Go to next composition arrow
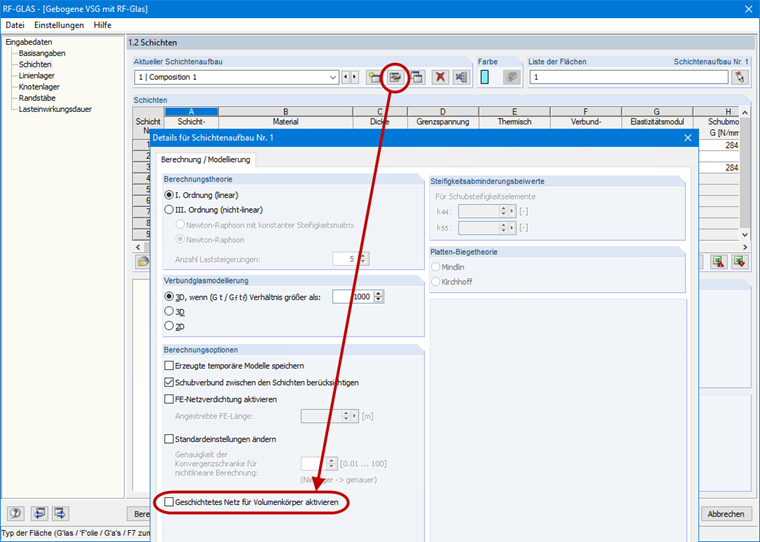The width and height of the screenshot is (760, 542). (355, 77)
